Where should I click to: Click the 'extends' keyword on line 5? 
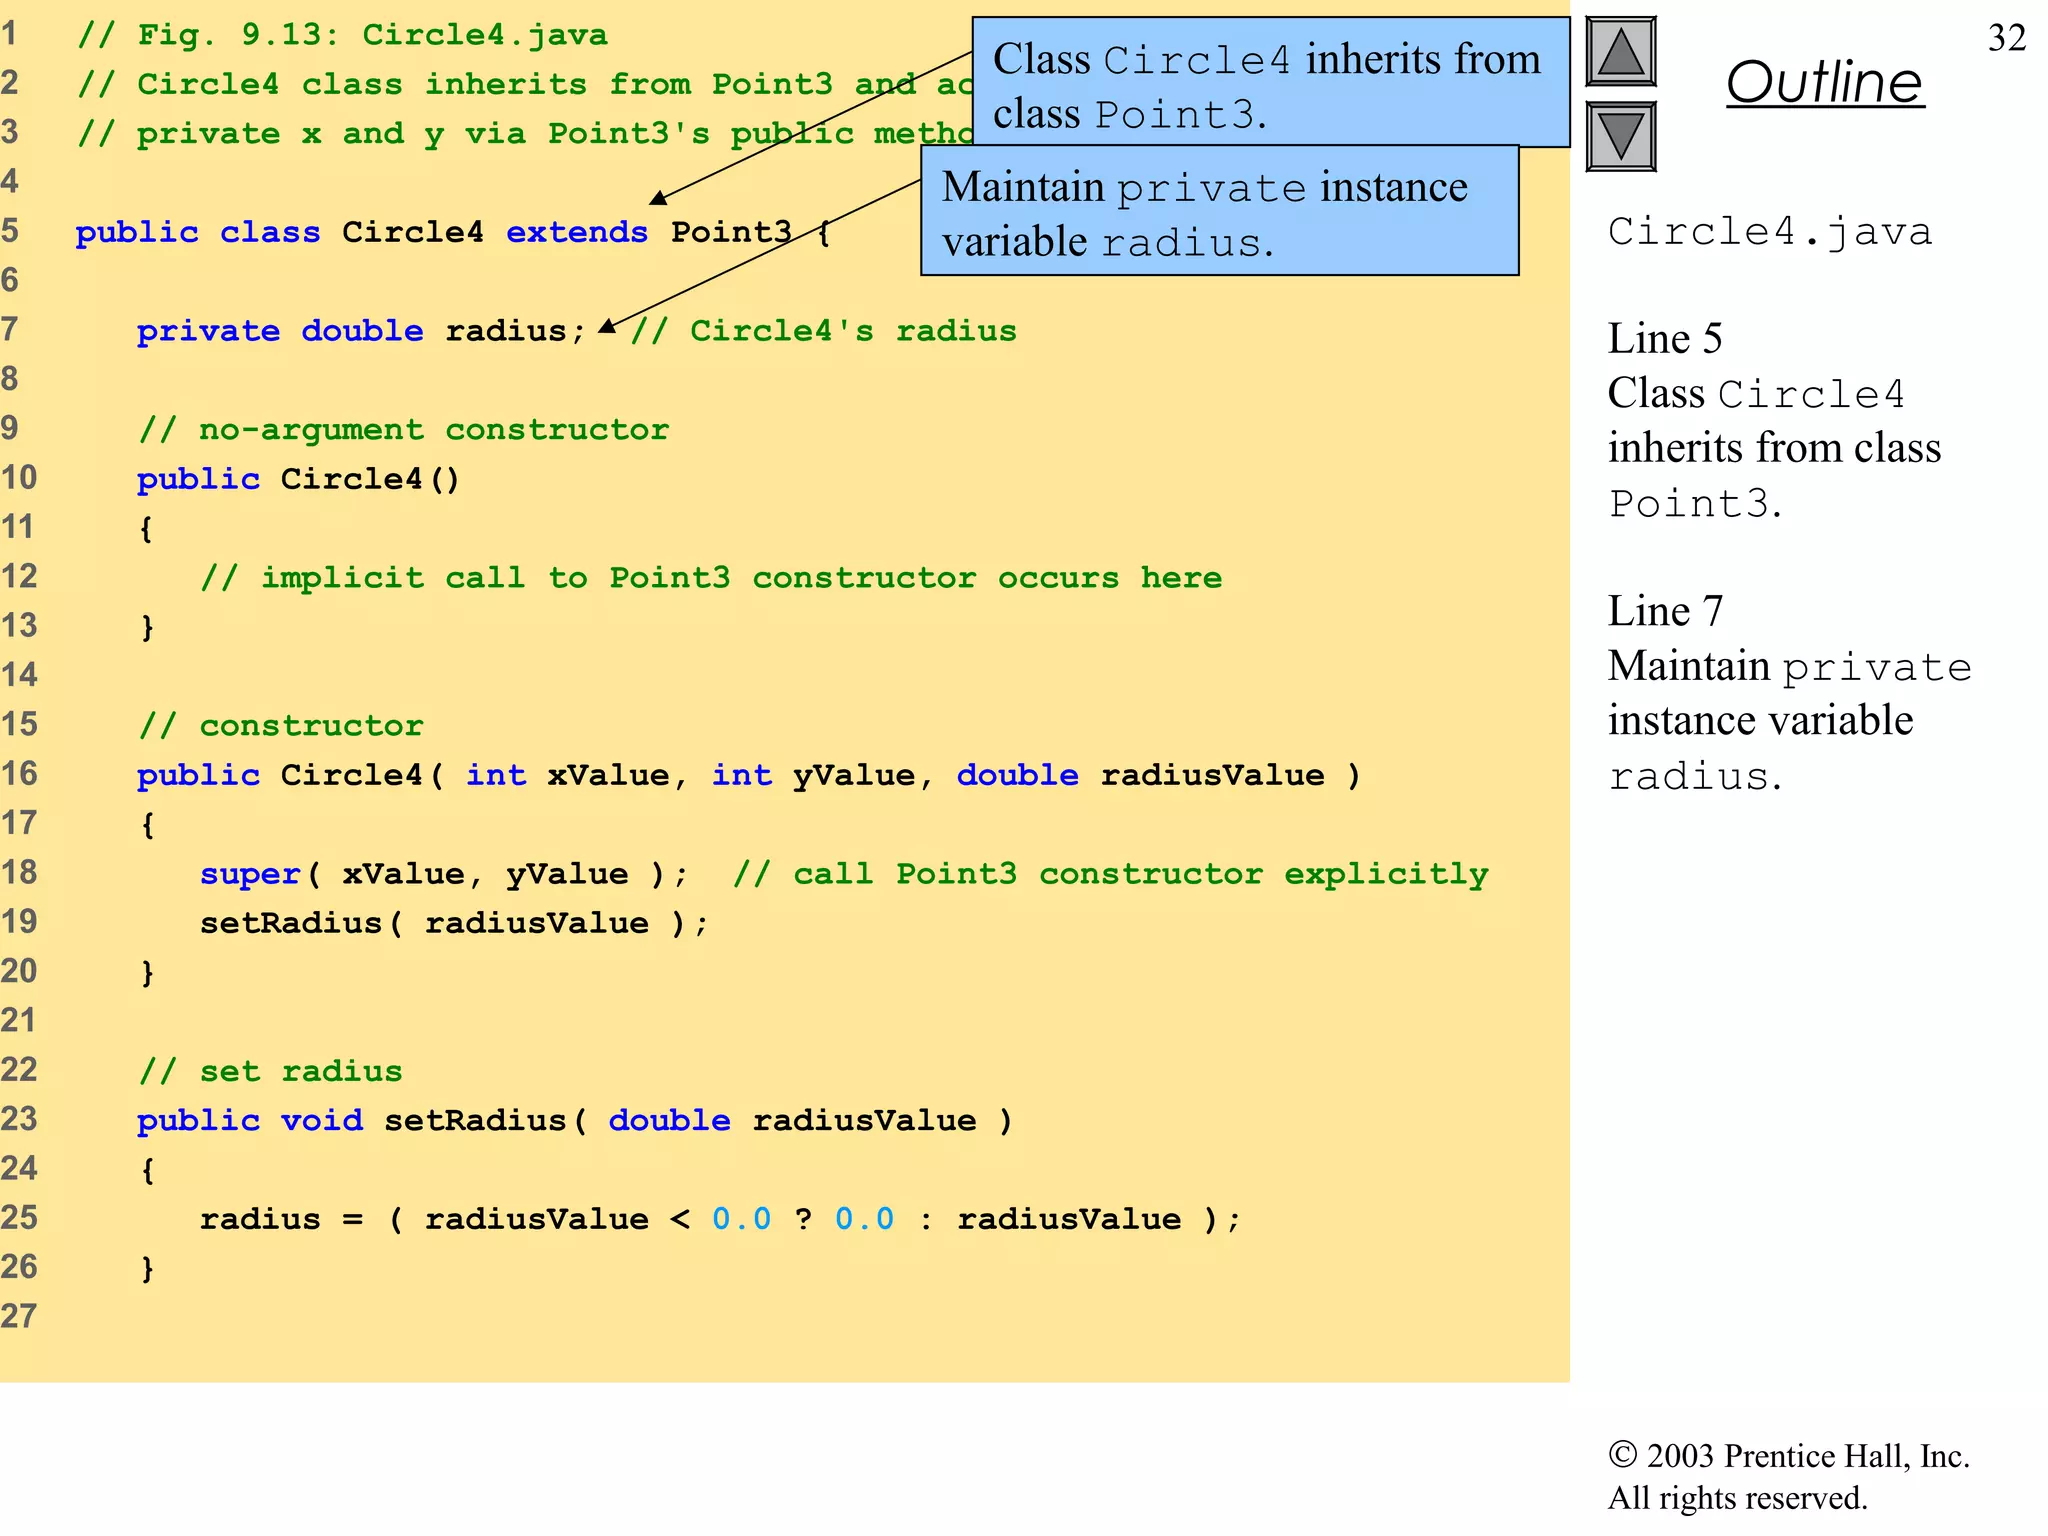tap(576, 232)
